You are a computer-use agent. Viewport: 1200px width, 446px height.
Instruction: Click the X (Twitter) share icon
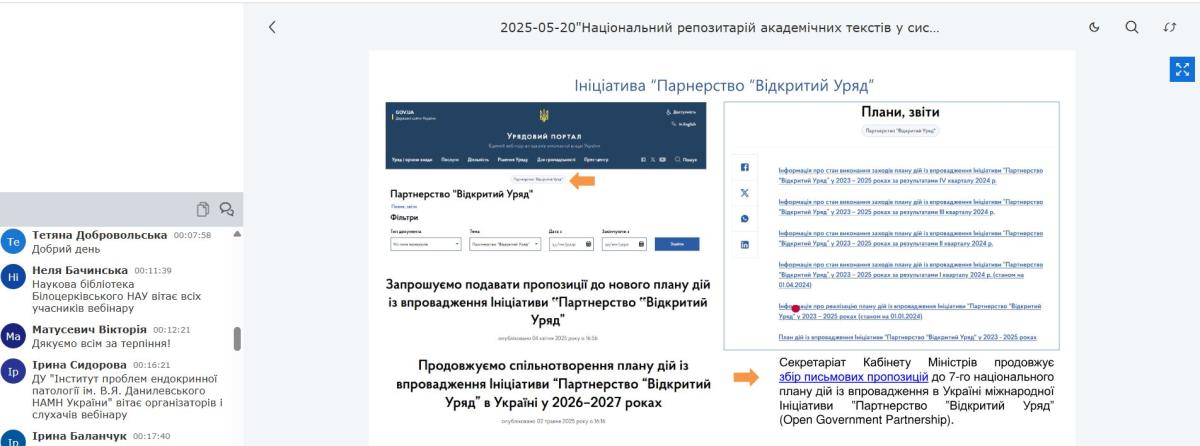pos(743,192)
